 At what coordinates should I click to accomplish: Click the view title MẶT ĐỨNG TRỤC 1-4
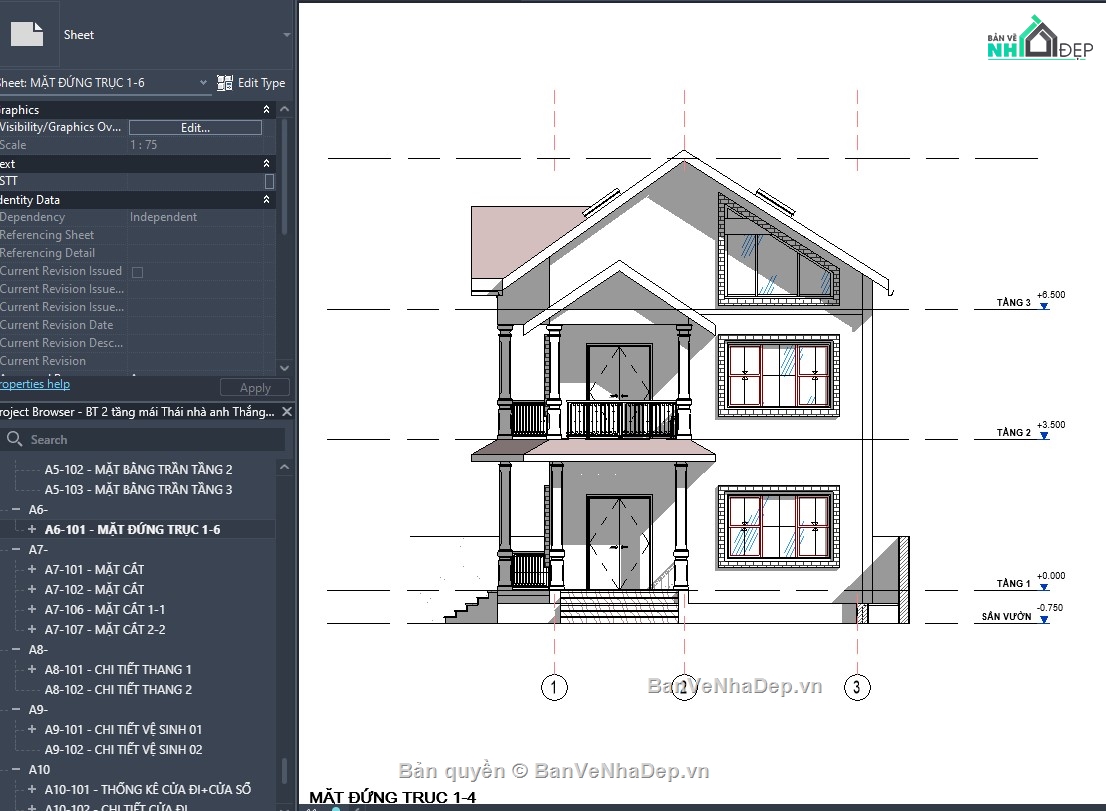[x=392, y=797]
